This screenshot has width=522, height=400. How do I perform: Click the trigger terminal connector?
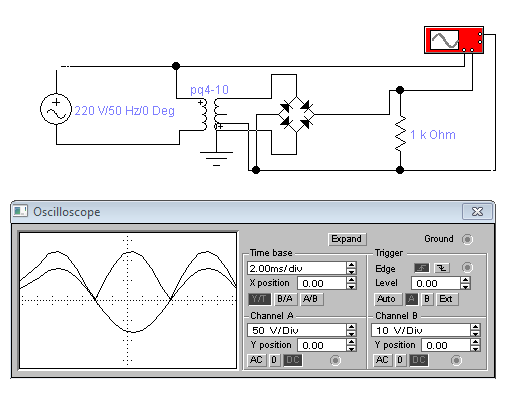(467, 267)
